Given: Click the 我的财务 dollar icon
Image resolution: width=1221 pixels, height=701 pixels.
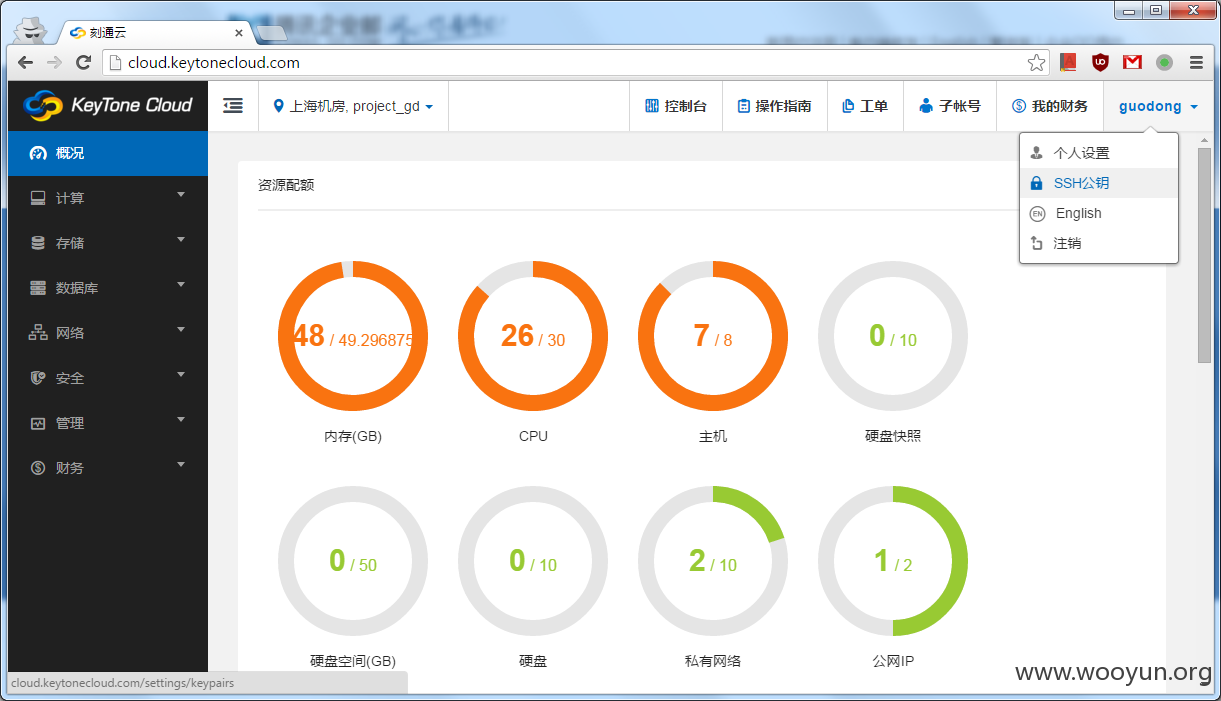Looking at the screenshot, I should (x=1019, y=106).
